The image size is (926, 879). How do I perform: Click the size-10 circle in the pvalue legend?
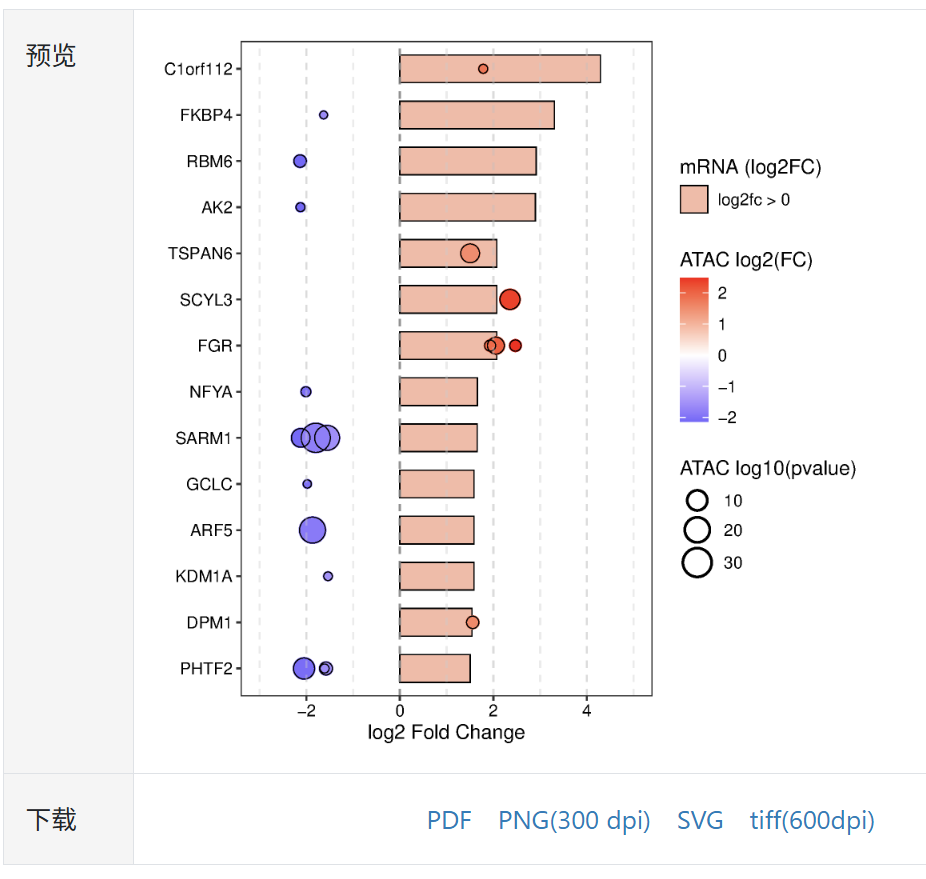point(697,500)
